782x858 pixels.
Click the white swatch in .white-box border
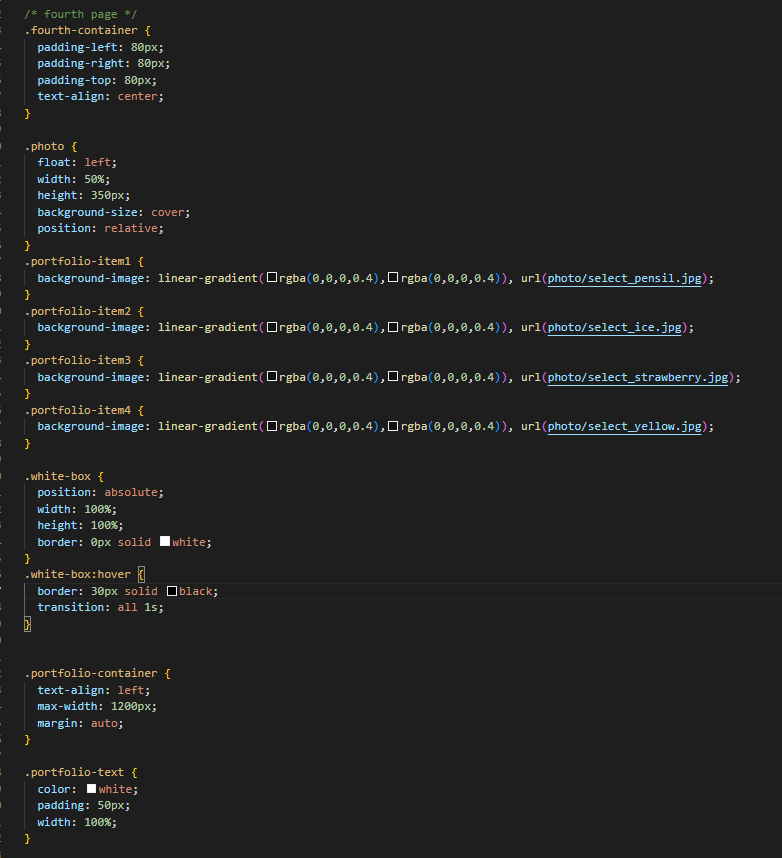pyautogui.click(x=165, y=542)
